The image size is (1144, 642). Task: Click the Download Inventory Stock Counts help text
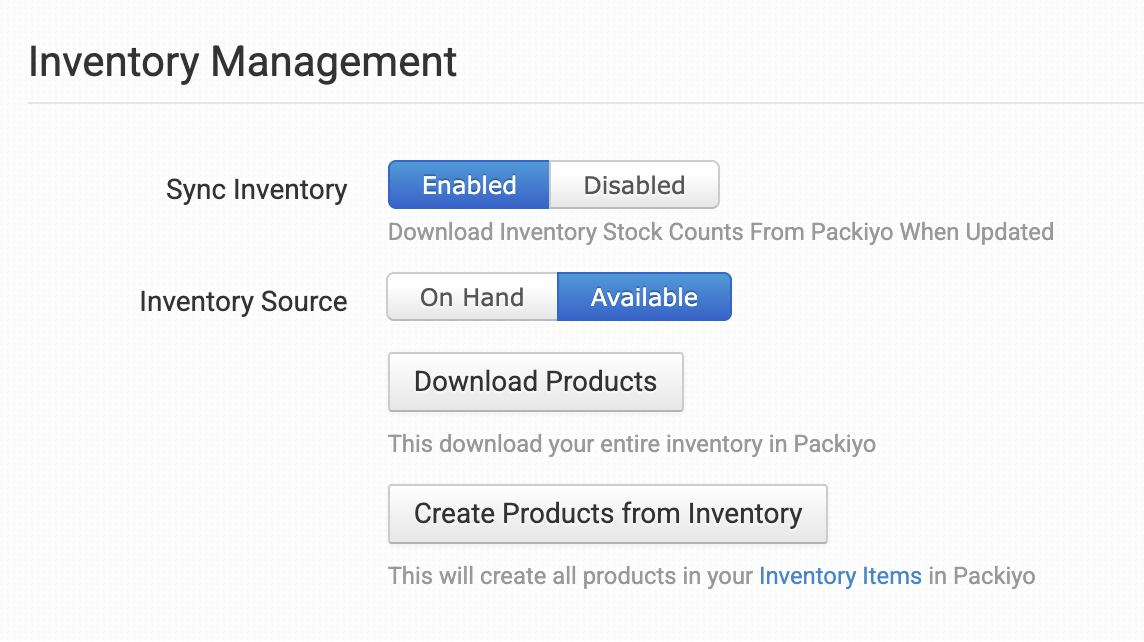(x=721, y=232)
